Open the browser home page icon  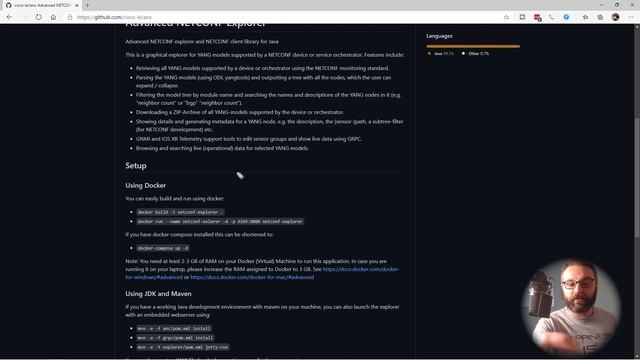53,17
